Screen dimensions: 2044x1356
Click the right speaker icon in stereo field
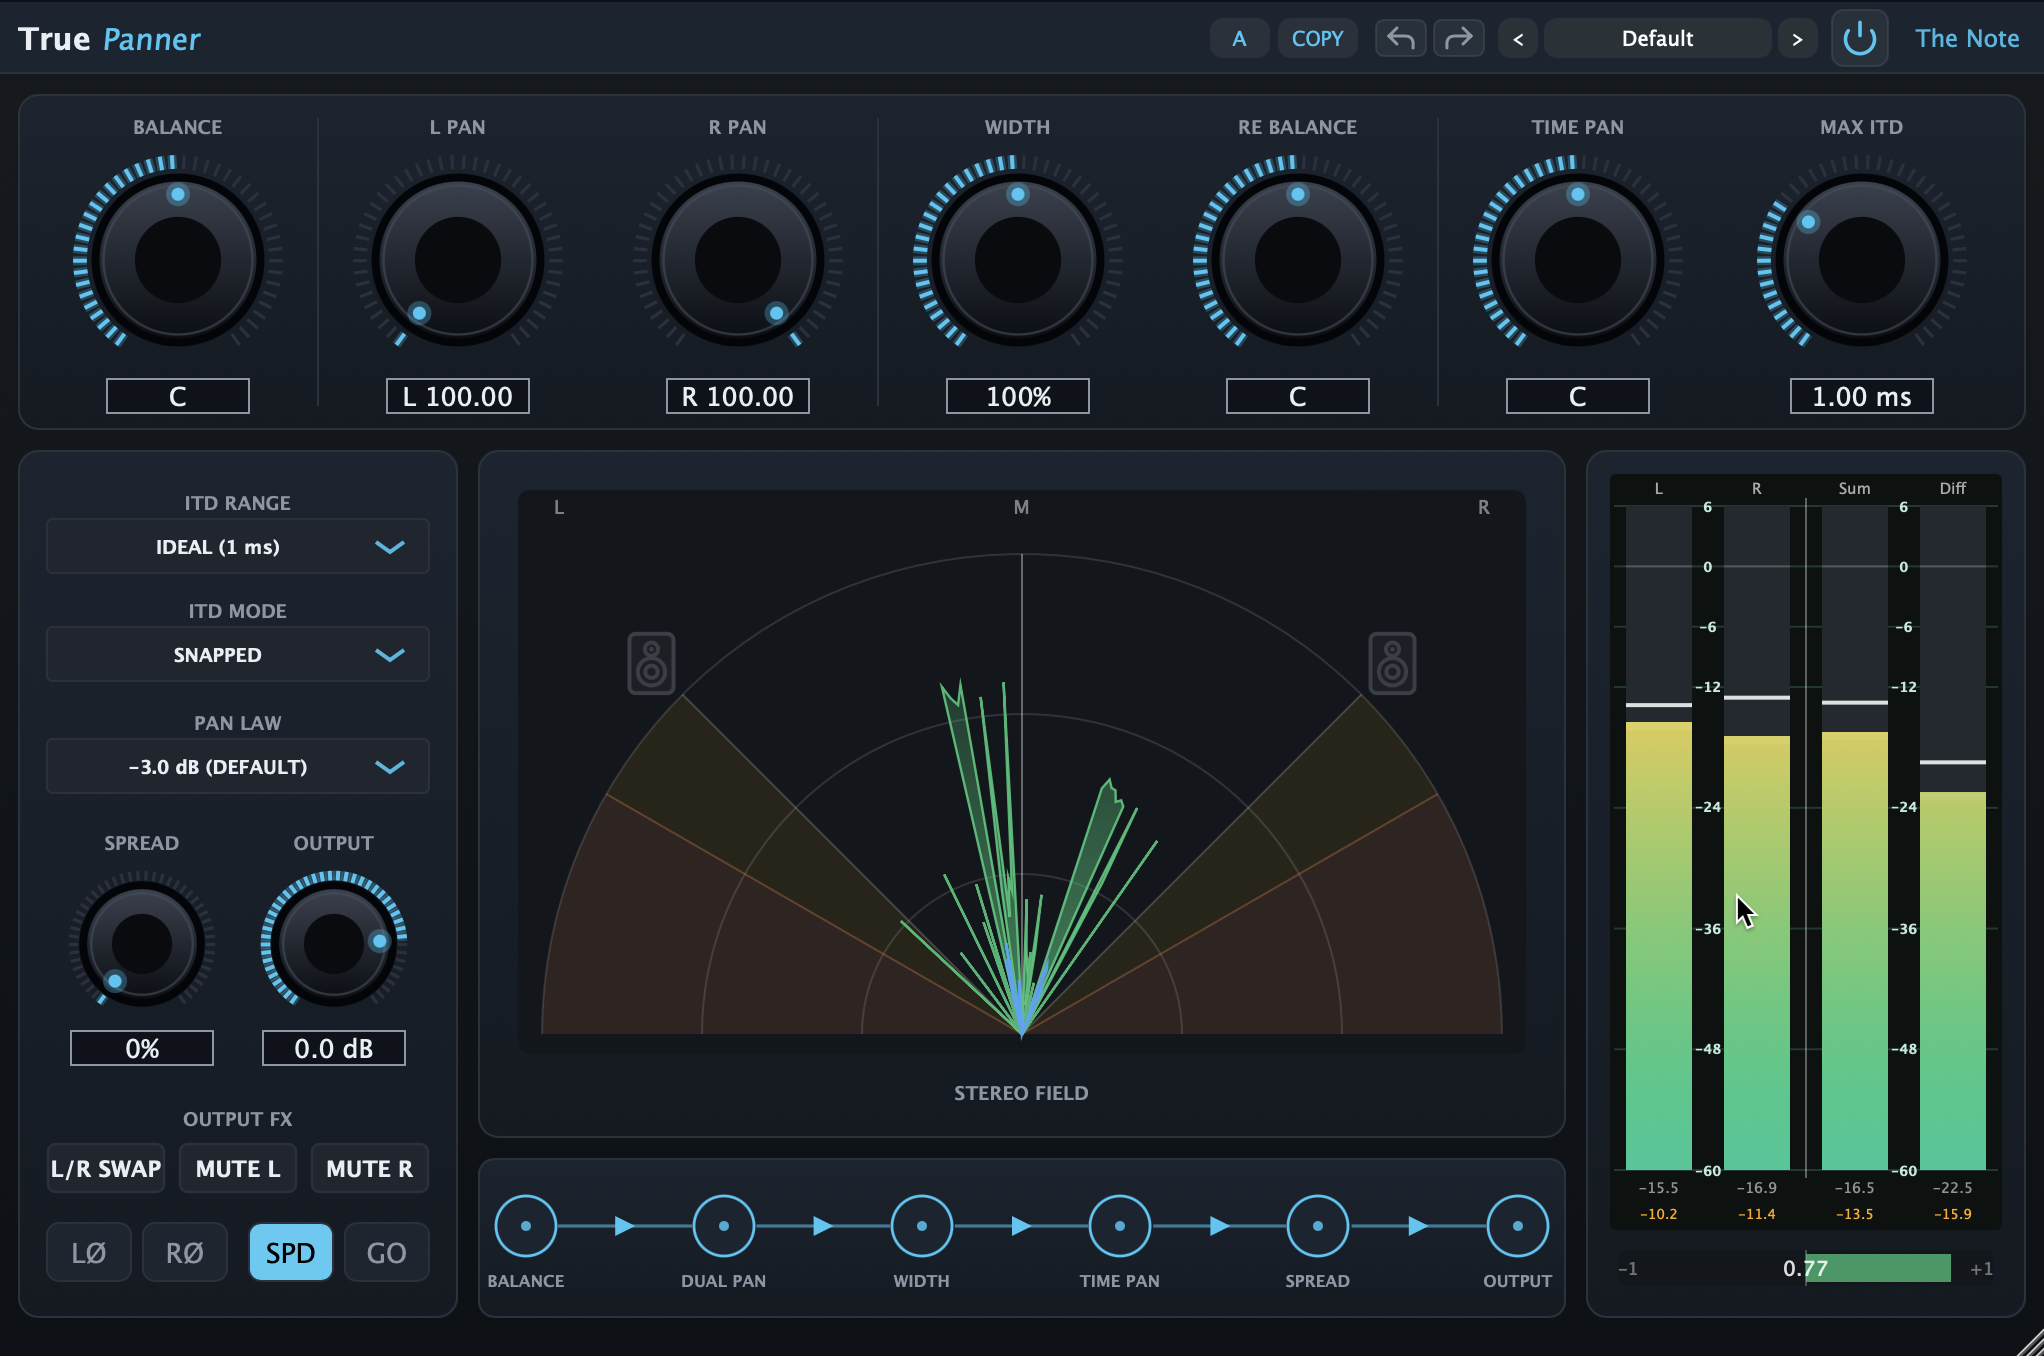(1392, 663)
